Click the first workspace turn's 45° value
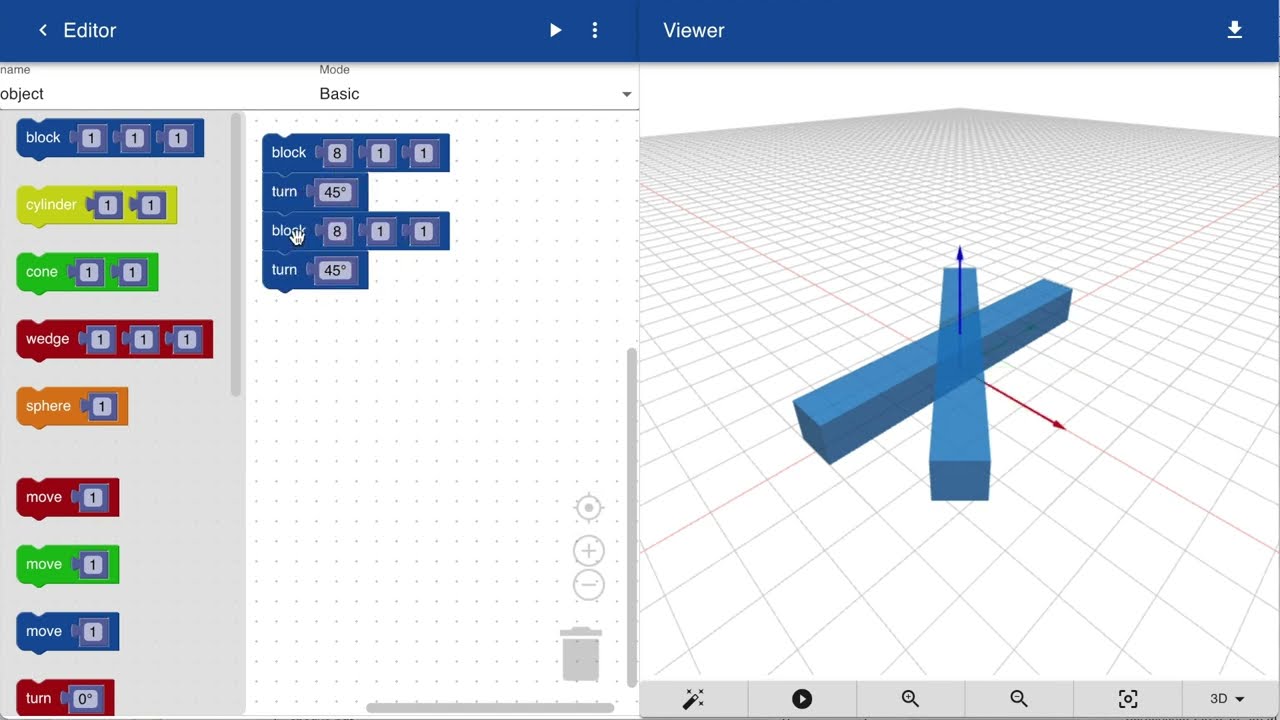This screenshot has width=1280, height=720. click(x=335, y=193)
